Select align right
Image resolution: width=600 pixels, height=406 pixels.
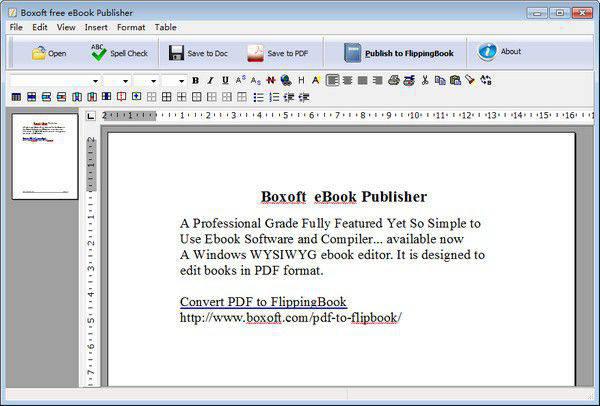(377, 80)
